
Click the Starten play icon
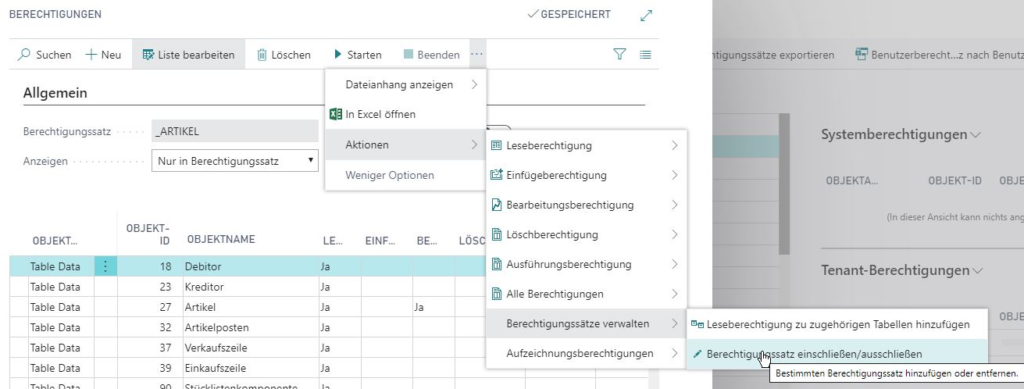pos(338,54)
